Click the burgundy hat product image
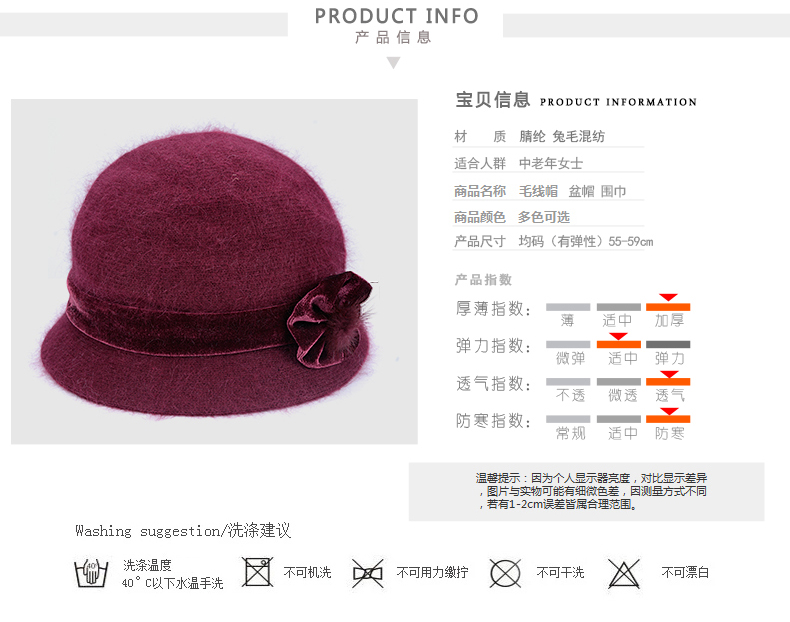Screen dimensions: 790x622 (214, 271)
